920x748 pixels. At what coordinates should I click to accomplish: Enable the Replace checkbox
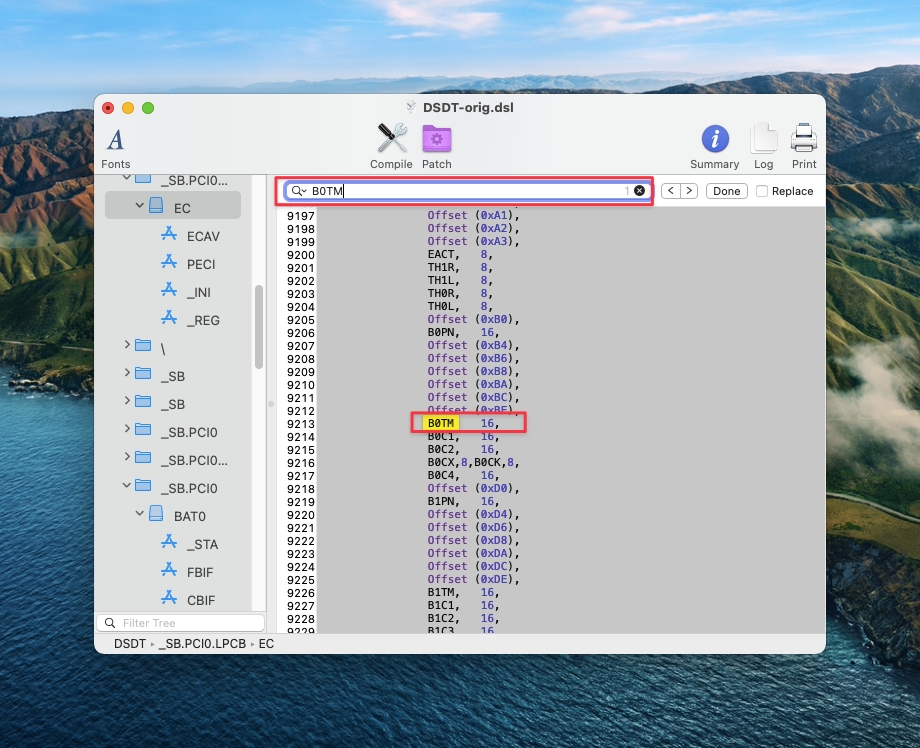click(x=763, y=191)
